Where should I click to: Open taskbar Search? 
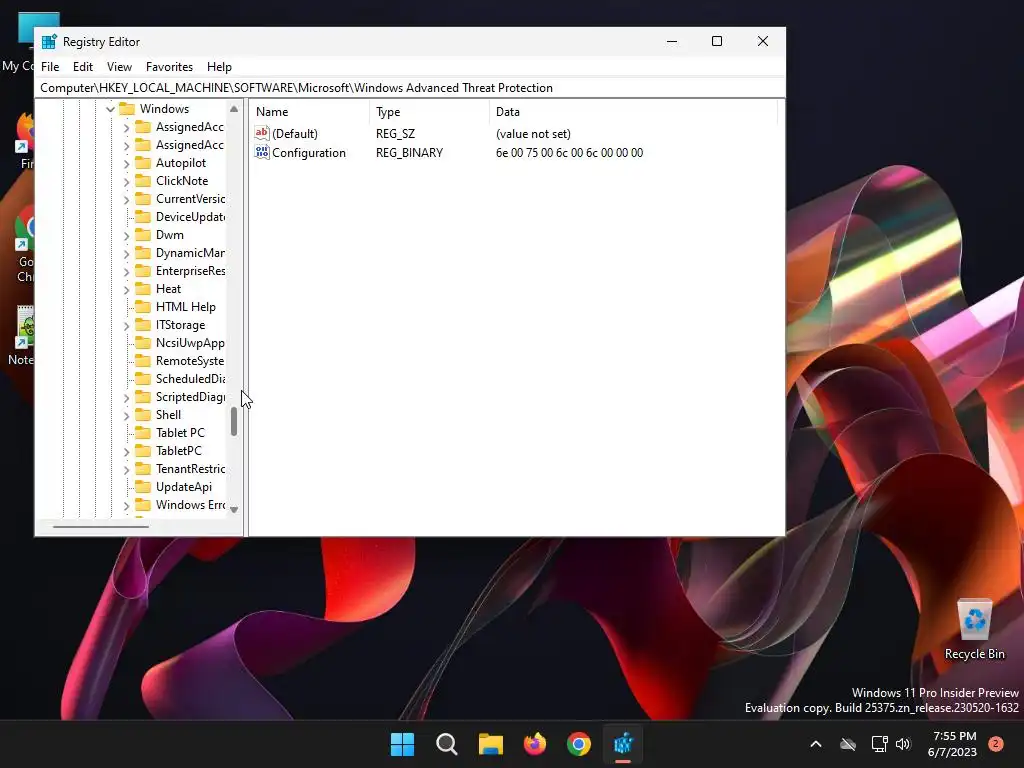click(x=447, y=744)
